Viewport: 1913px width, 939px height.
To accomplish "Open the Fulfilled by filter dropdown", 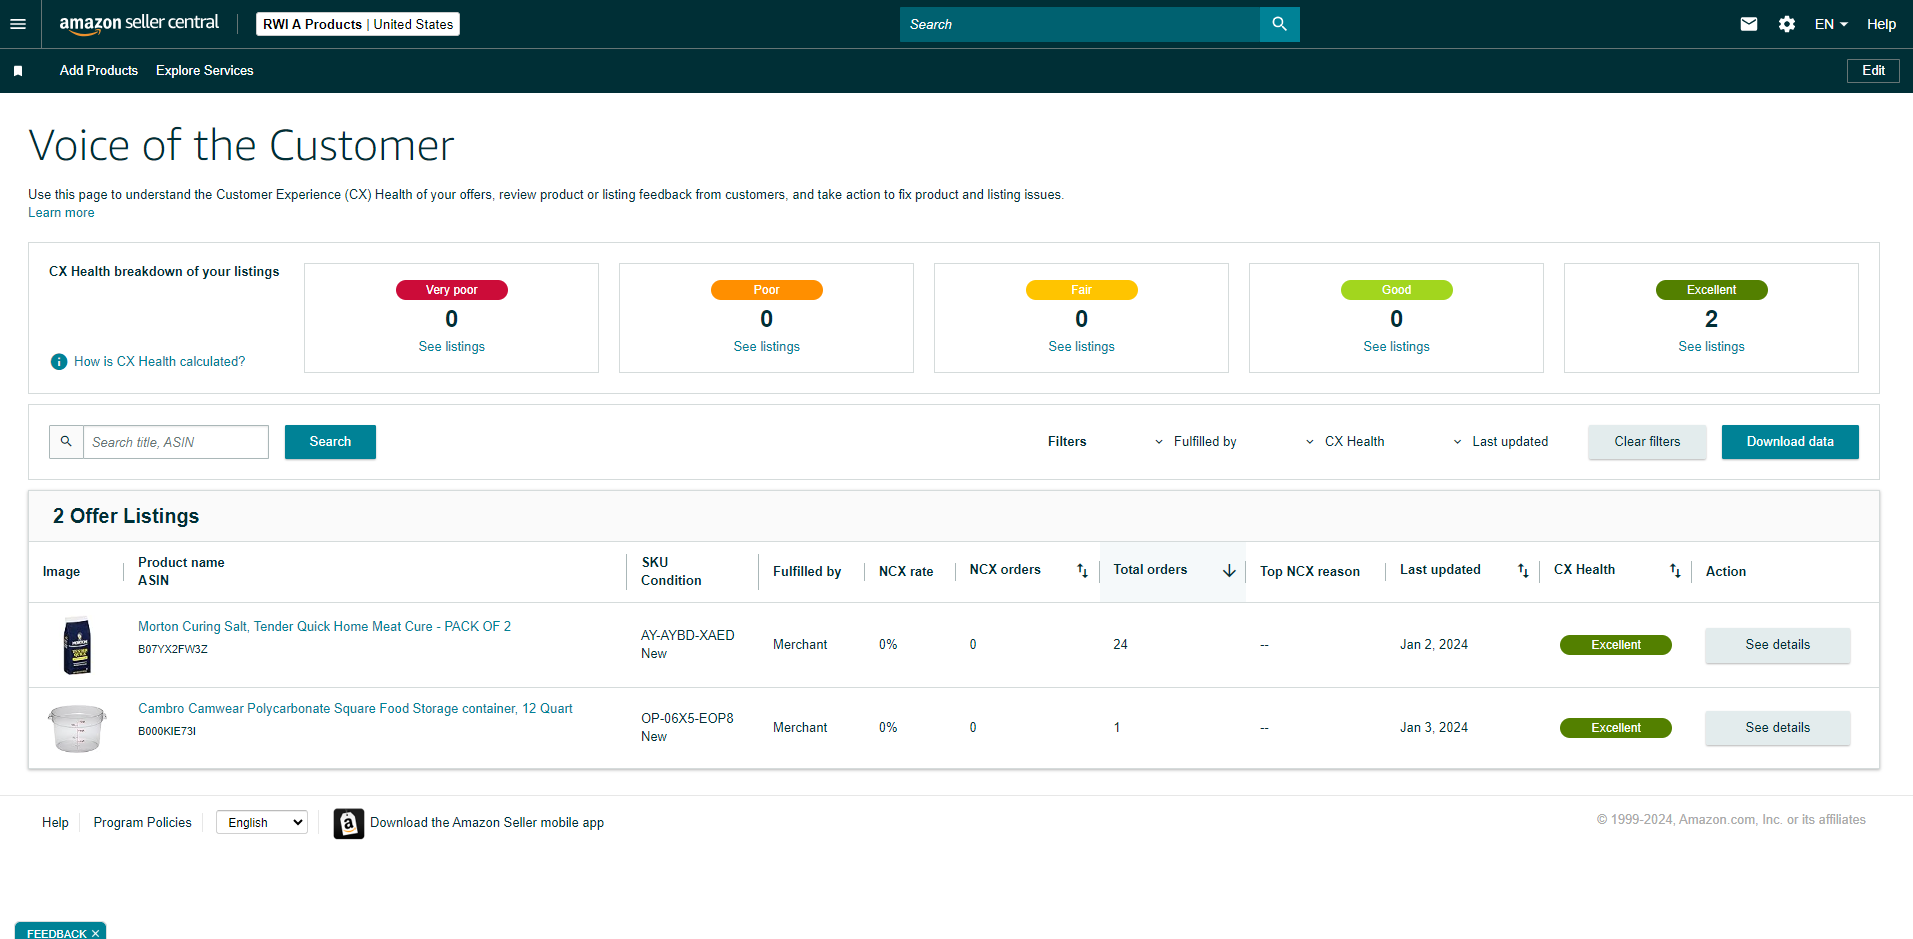I will click(x=1196, y=441).
